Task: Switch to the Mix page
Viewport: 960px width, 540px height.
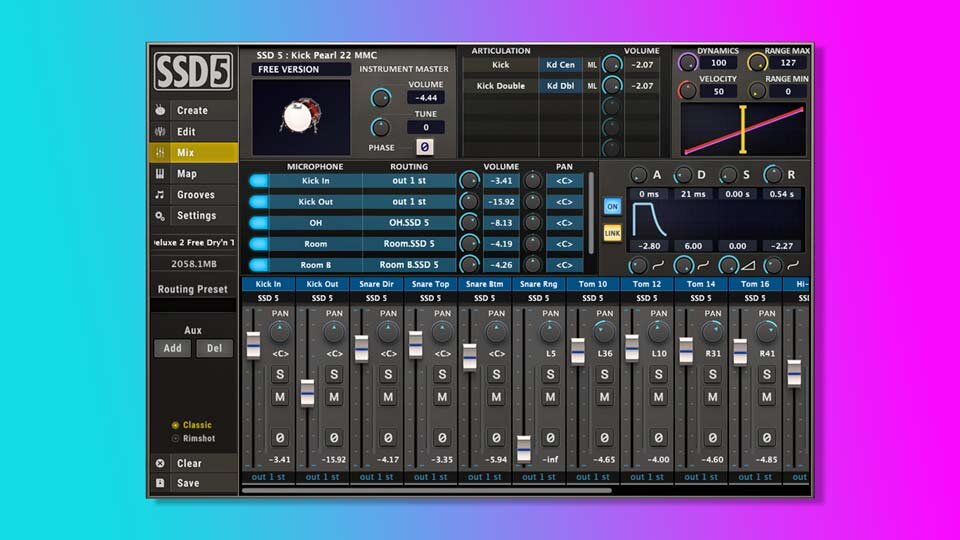Action: tap(193, 152)
